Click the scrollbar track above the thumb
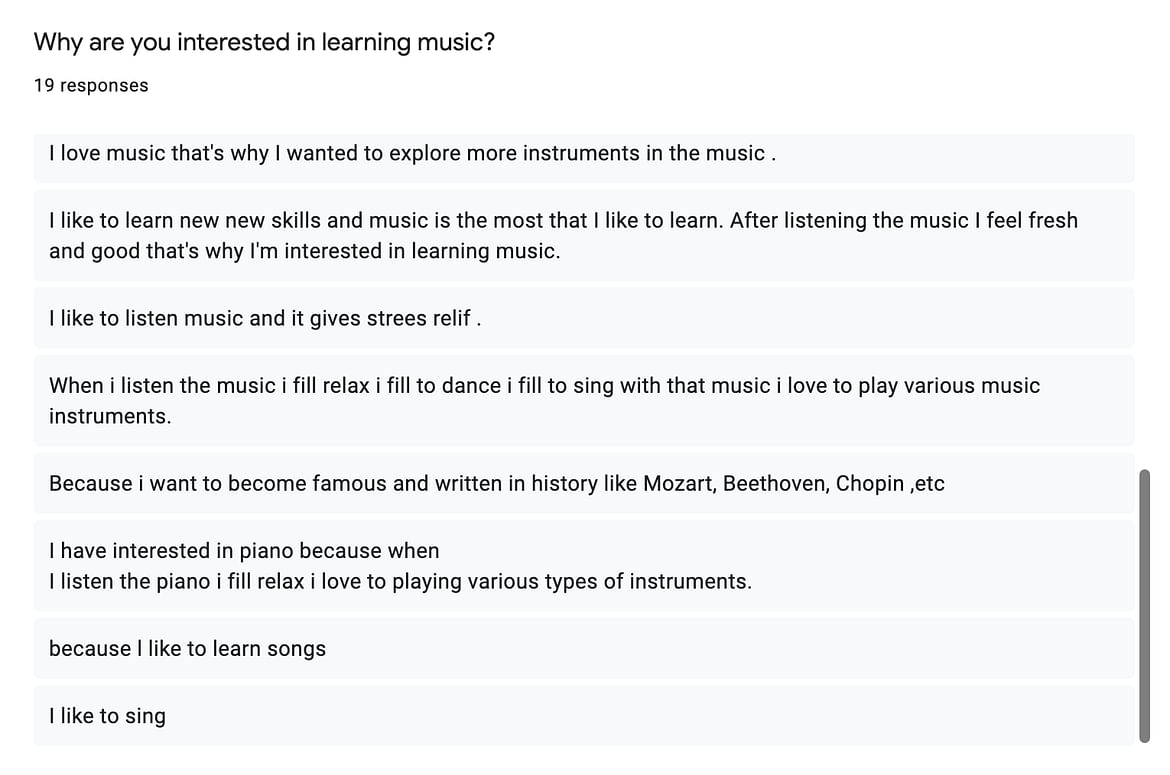 coord(1145,298)
